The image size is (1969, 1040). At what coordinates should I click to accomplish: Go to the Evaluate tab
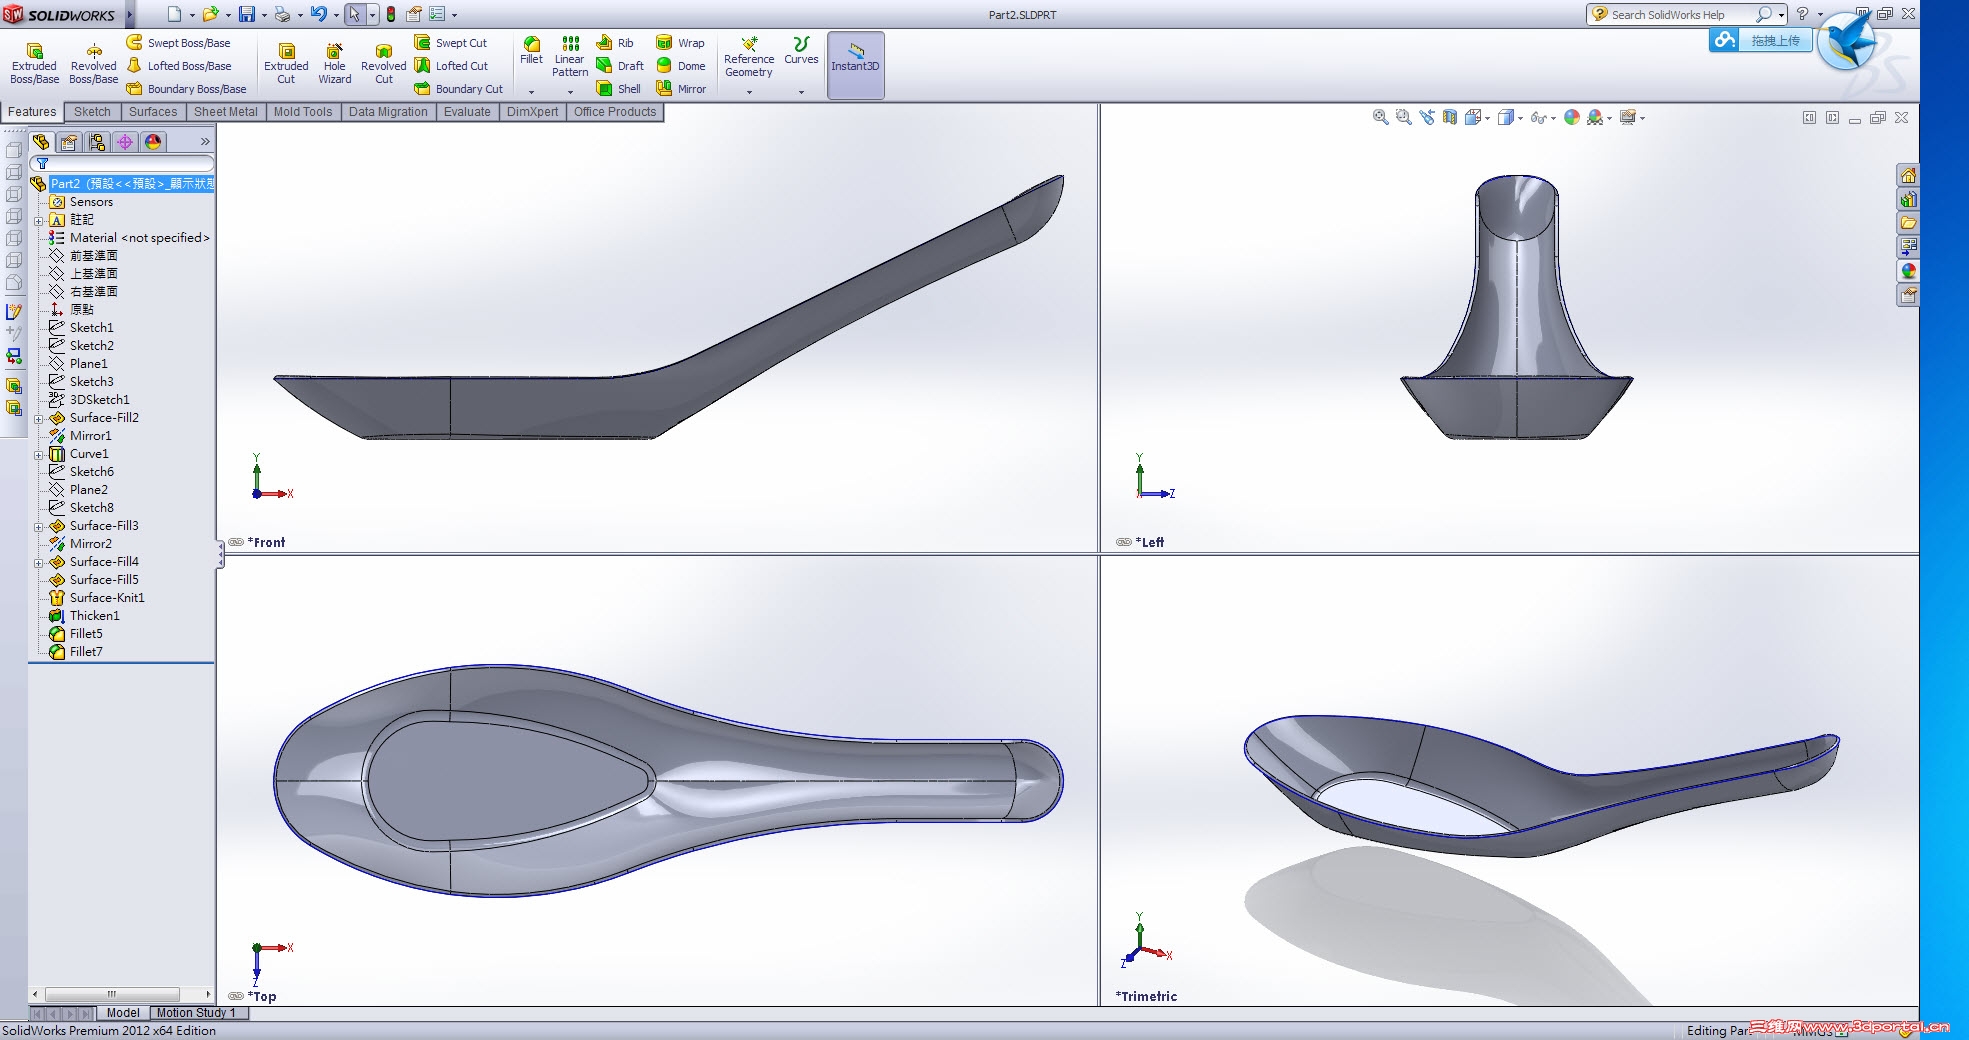click(467, 112)
